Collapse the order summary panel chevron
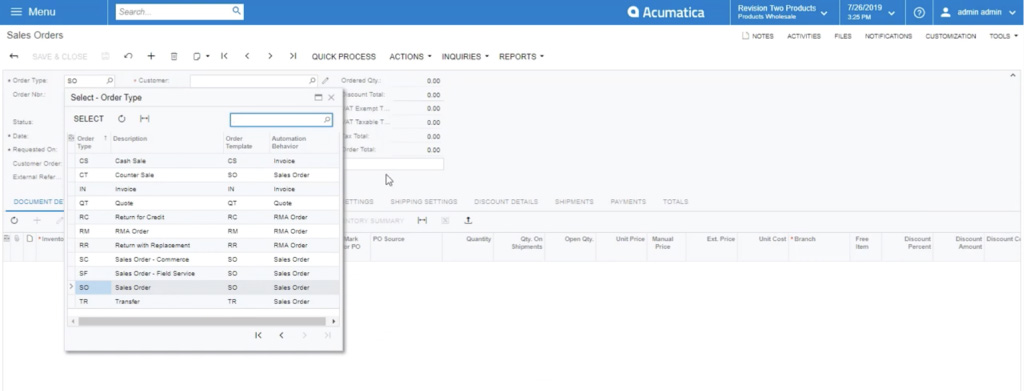1024x391 pixels. (1012, 76)
